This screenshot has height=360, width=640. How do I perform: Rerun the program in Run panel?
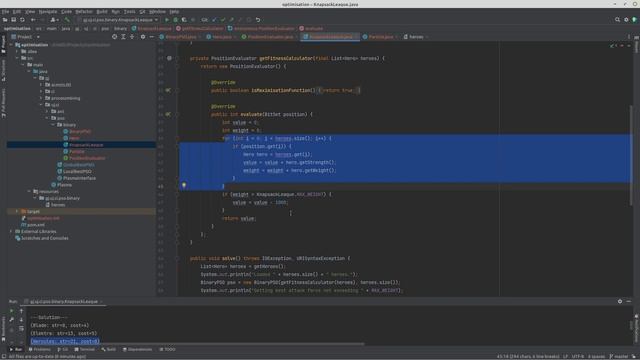11,311
